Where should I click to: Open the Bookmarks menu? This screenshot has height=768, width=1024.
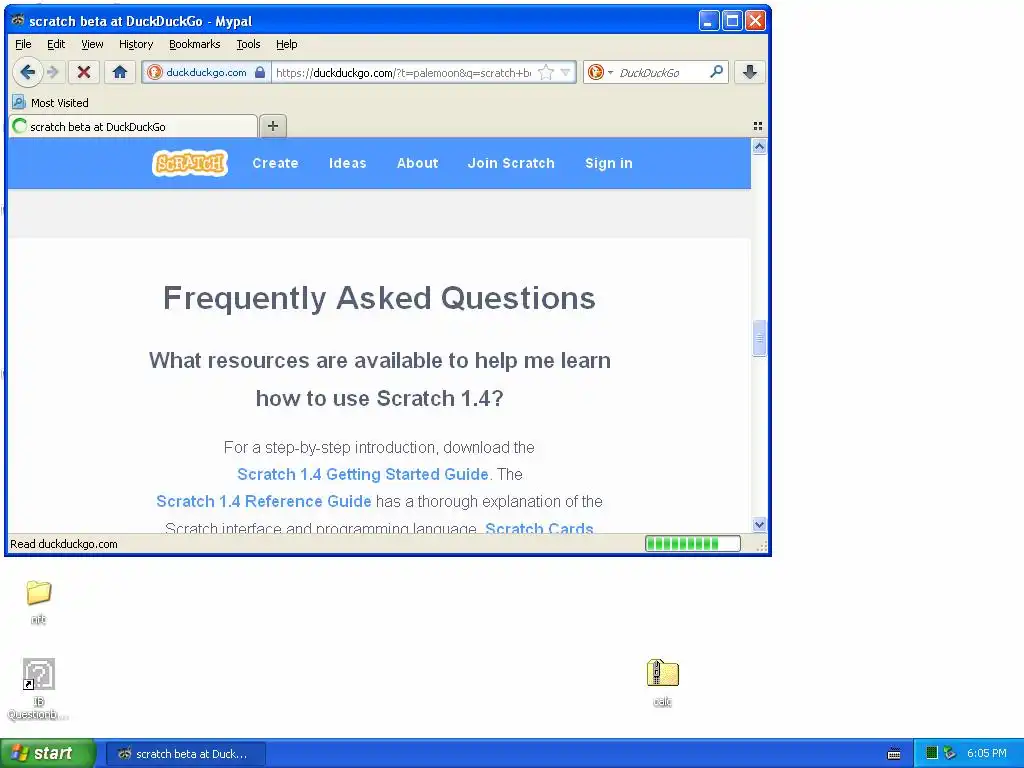coord(195,44)
